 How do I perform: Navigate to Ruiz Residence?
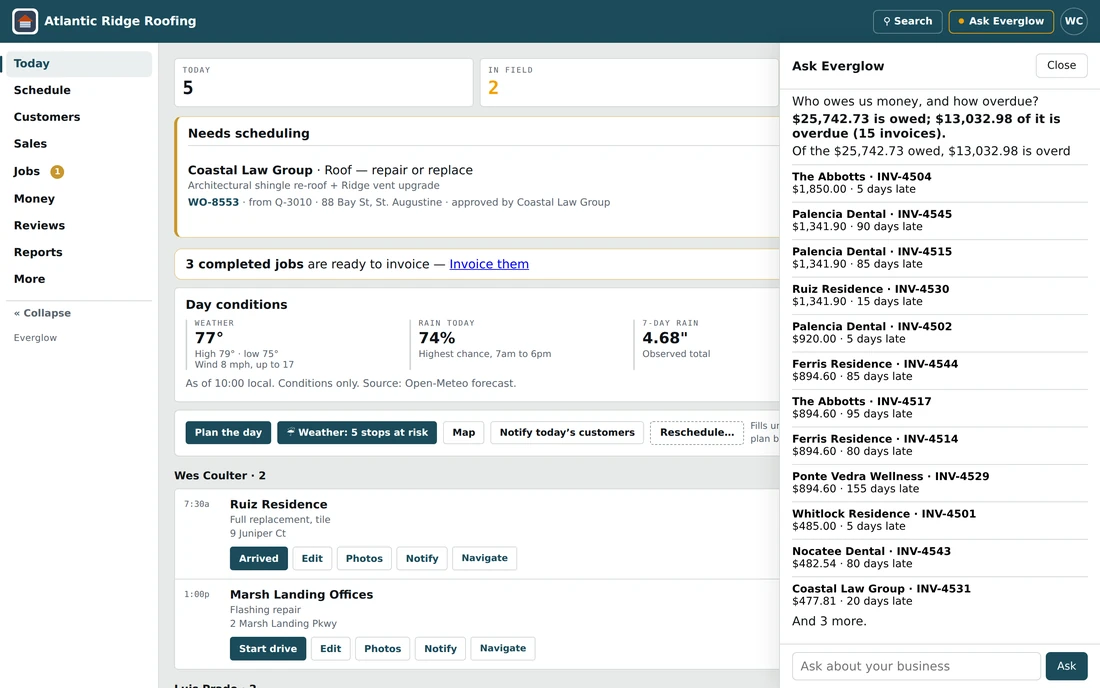[x=485, y=558]
